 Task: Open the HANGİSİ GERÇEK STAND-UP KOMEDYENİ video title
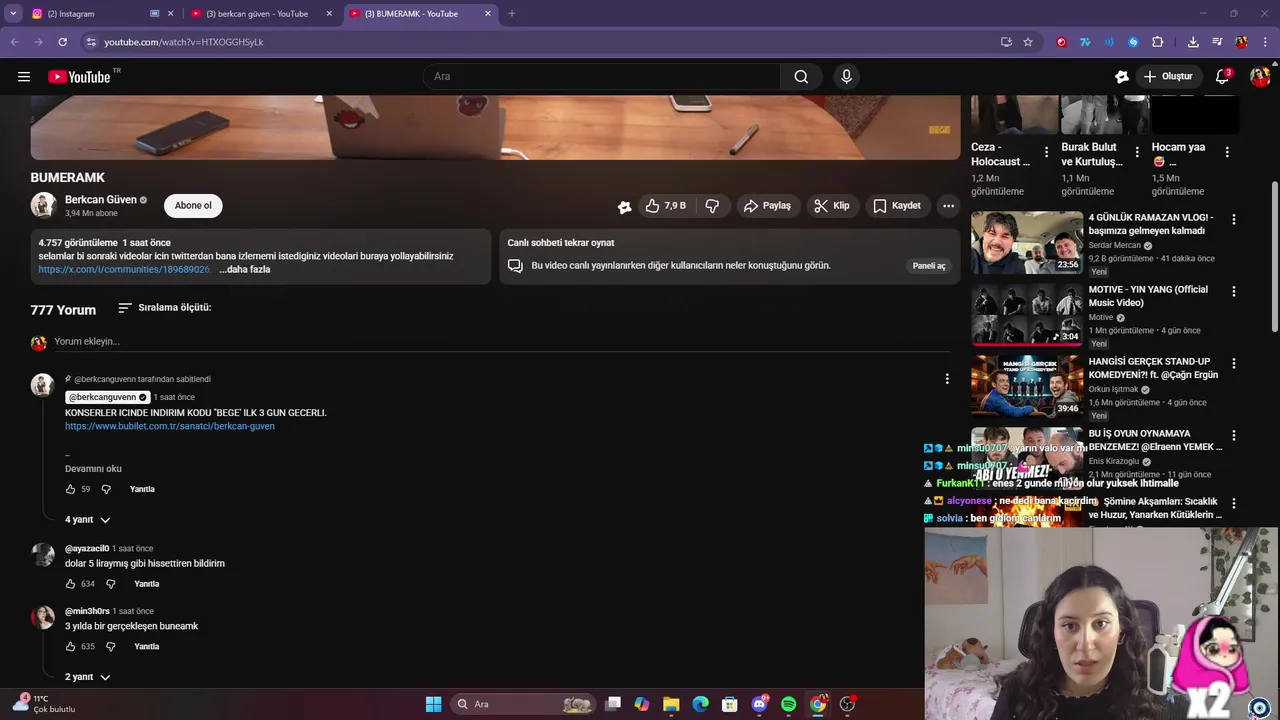(x=1154, y=368)
